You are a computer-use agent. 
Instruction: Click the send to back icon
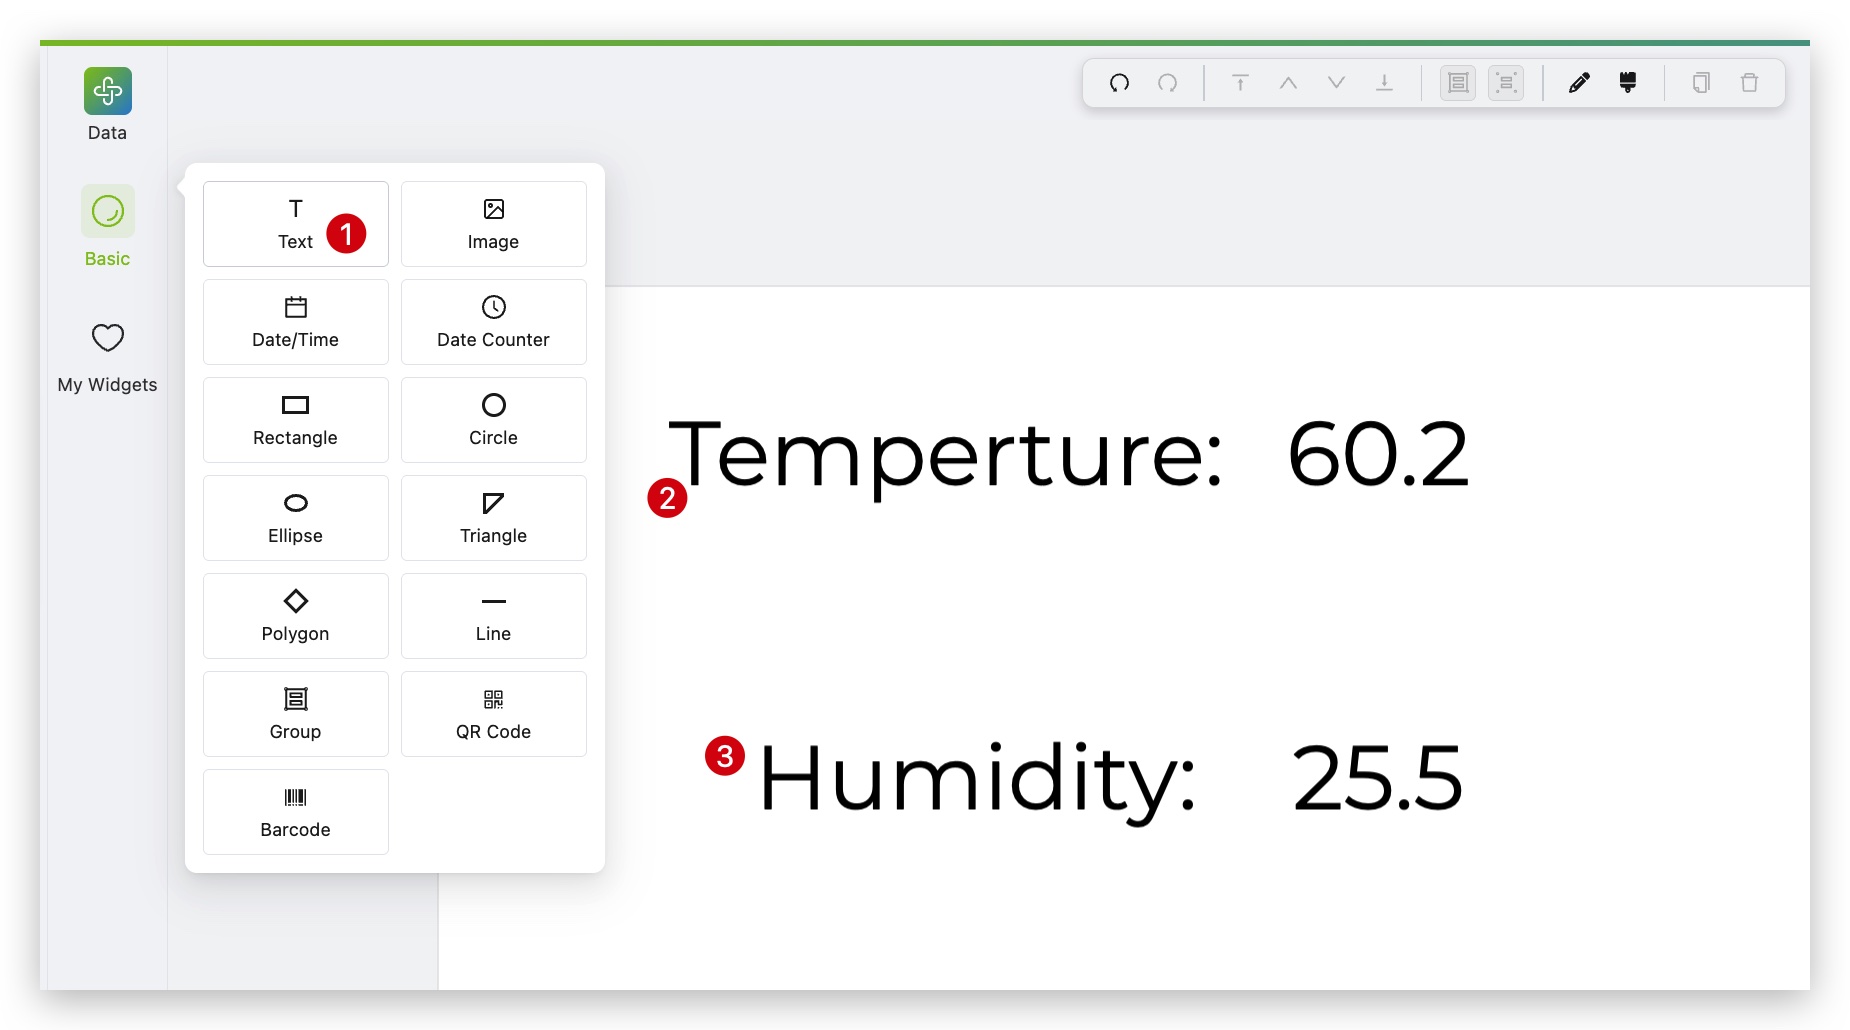pos(1384,83)
